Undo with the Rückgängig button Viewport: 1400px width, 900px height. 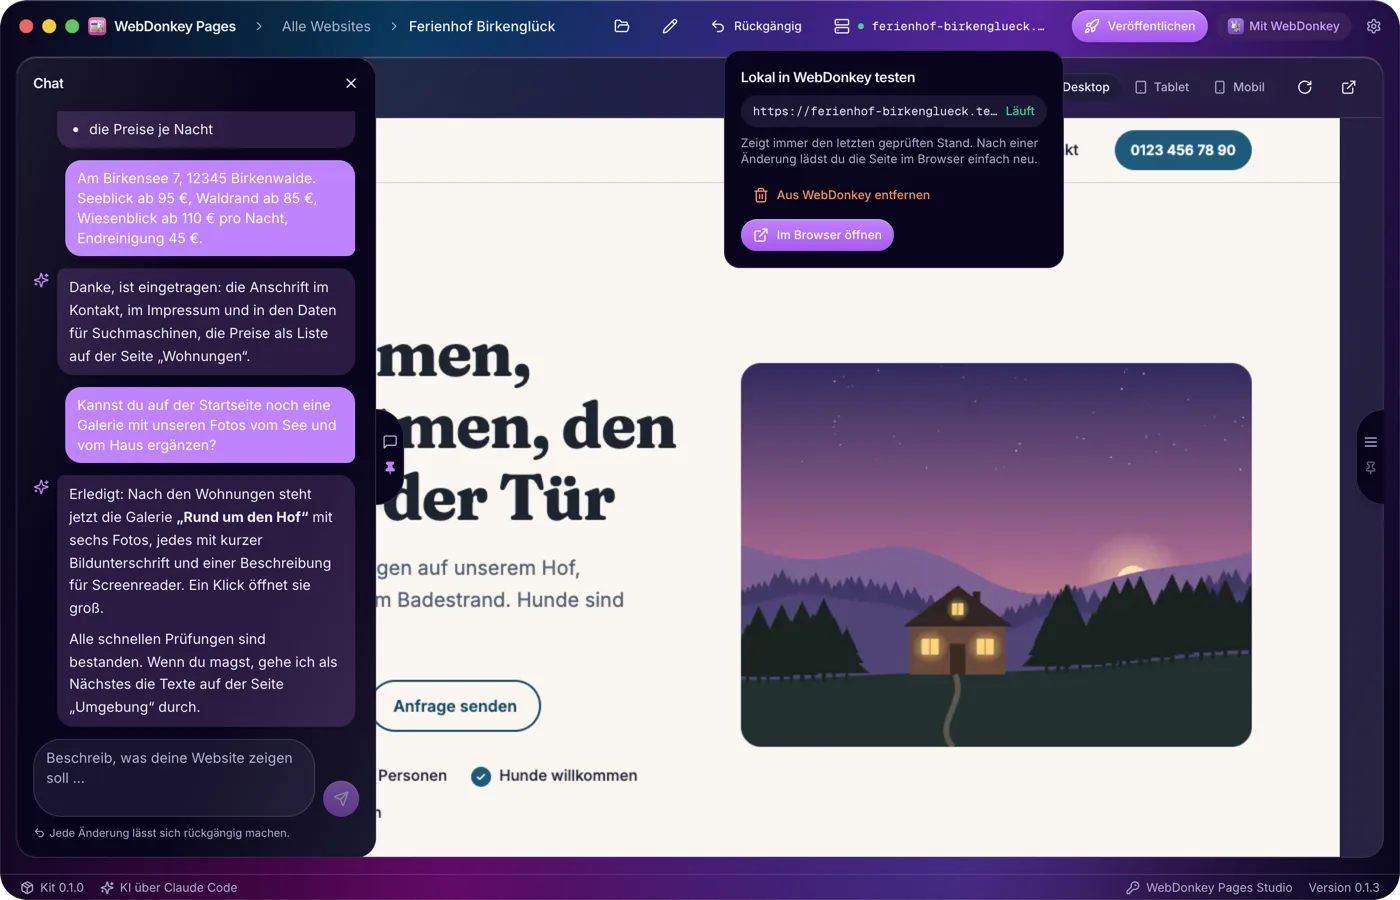coord(757,26)
